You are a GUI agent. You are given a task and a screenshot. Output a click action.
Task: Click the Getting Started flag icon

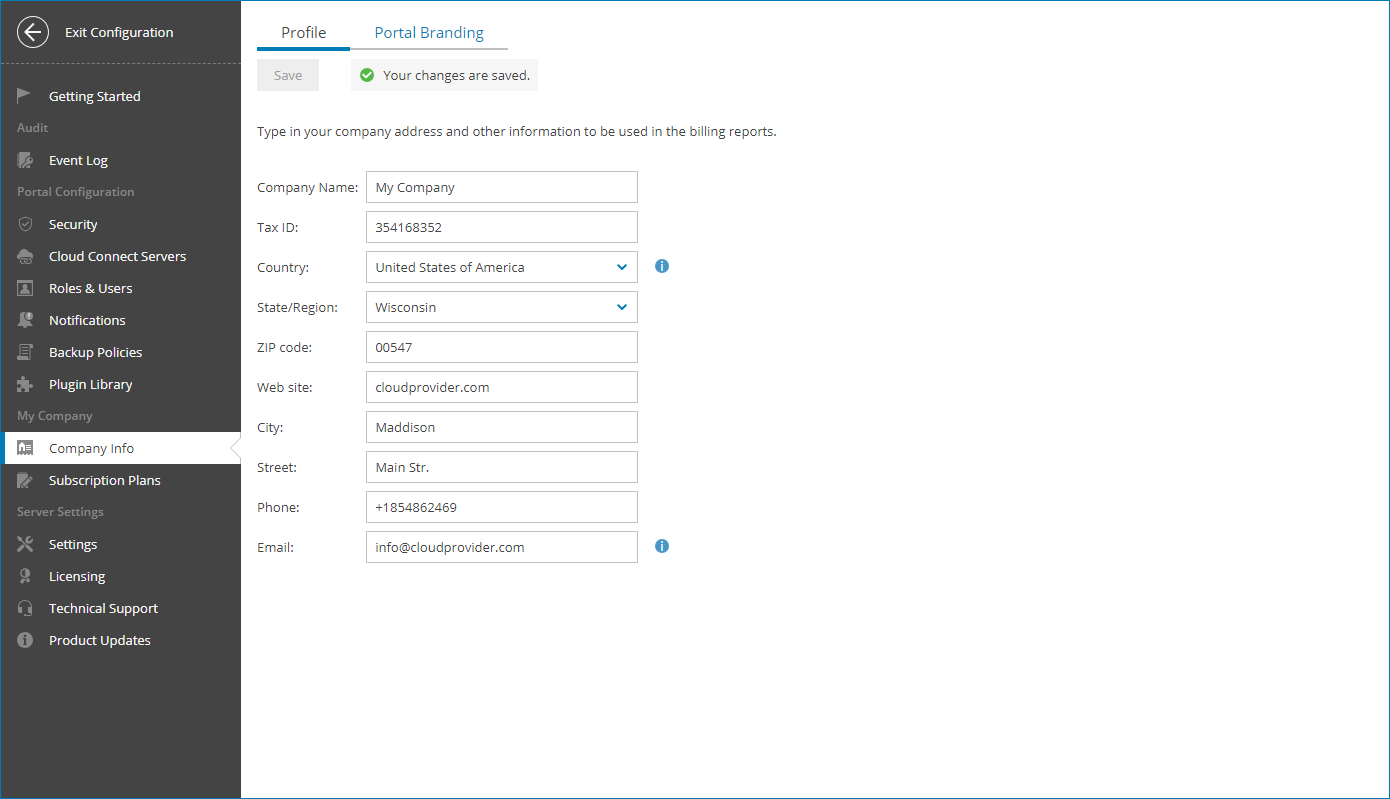(x=25, y=96)
